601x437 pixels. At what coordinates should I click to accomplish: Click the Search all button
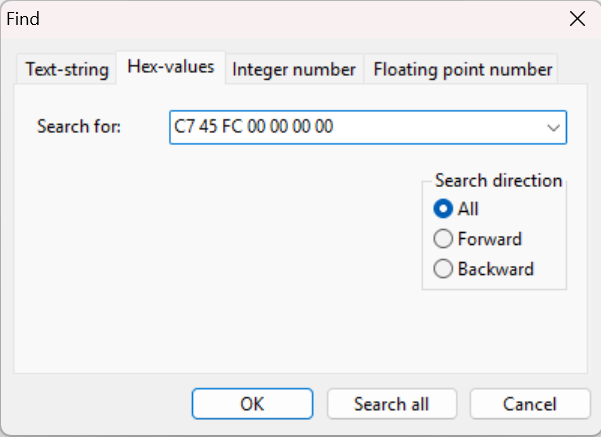point(391,404)
